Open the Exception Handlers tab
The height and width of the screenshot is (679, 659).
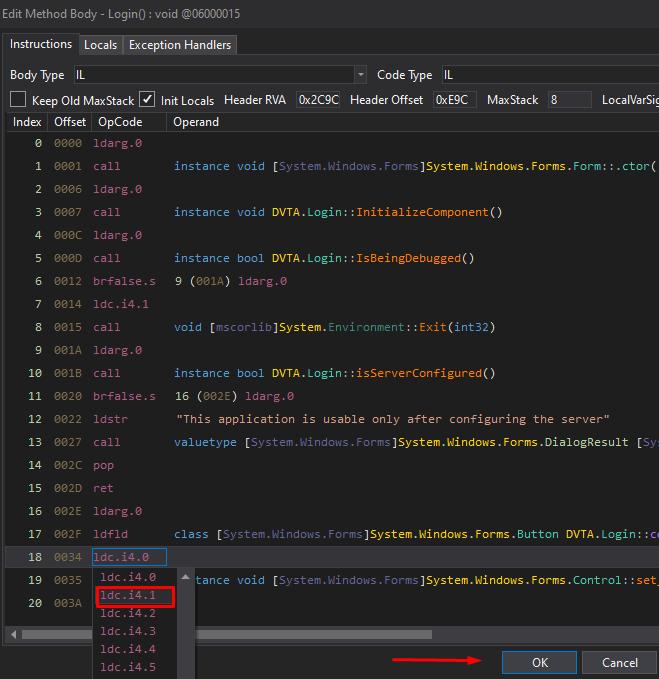pos(180,45)
